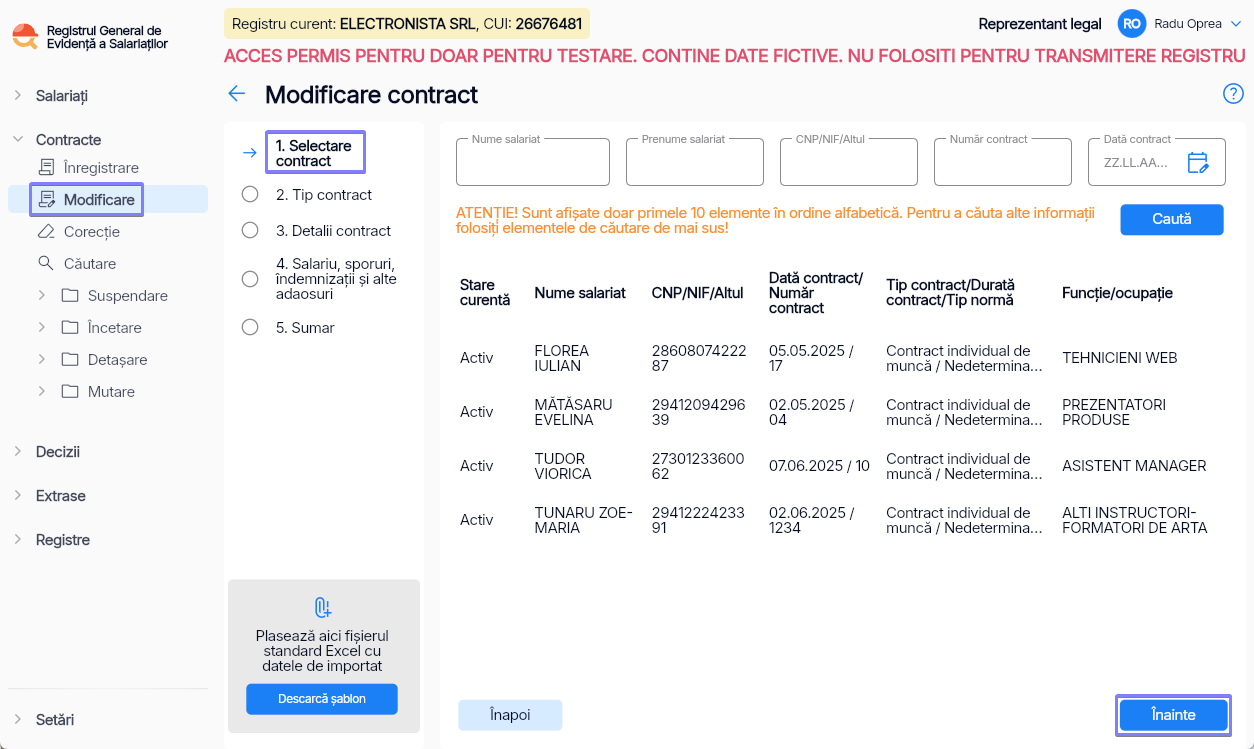The width and height of the screenshot is (1254, 749).
Task: Click the Detașare folder icon
Action: point(70,360)
